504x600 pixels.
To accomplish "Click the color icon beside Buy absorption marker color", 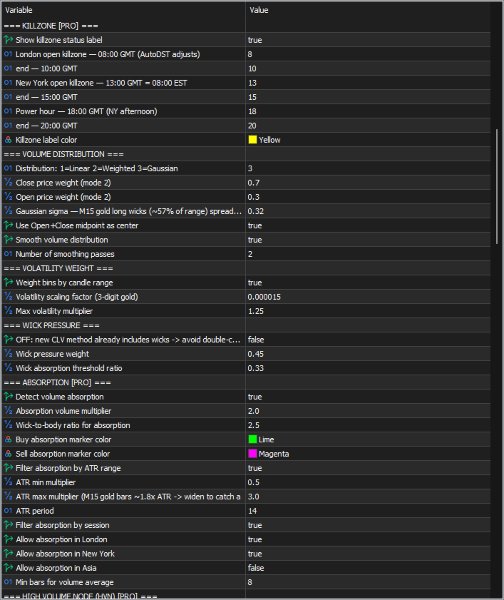I will [x=8, y=439].
